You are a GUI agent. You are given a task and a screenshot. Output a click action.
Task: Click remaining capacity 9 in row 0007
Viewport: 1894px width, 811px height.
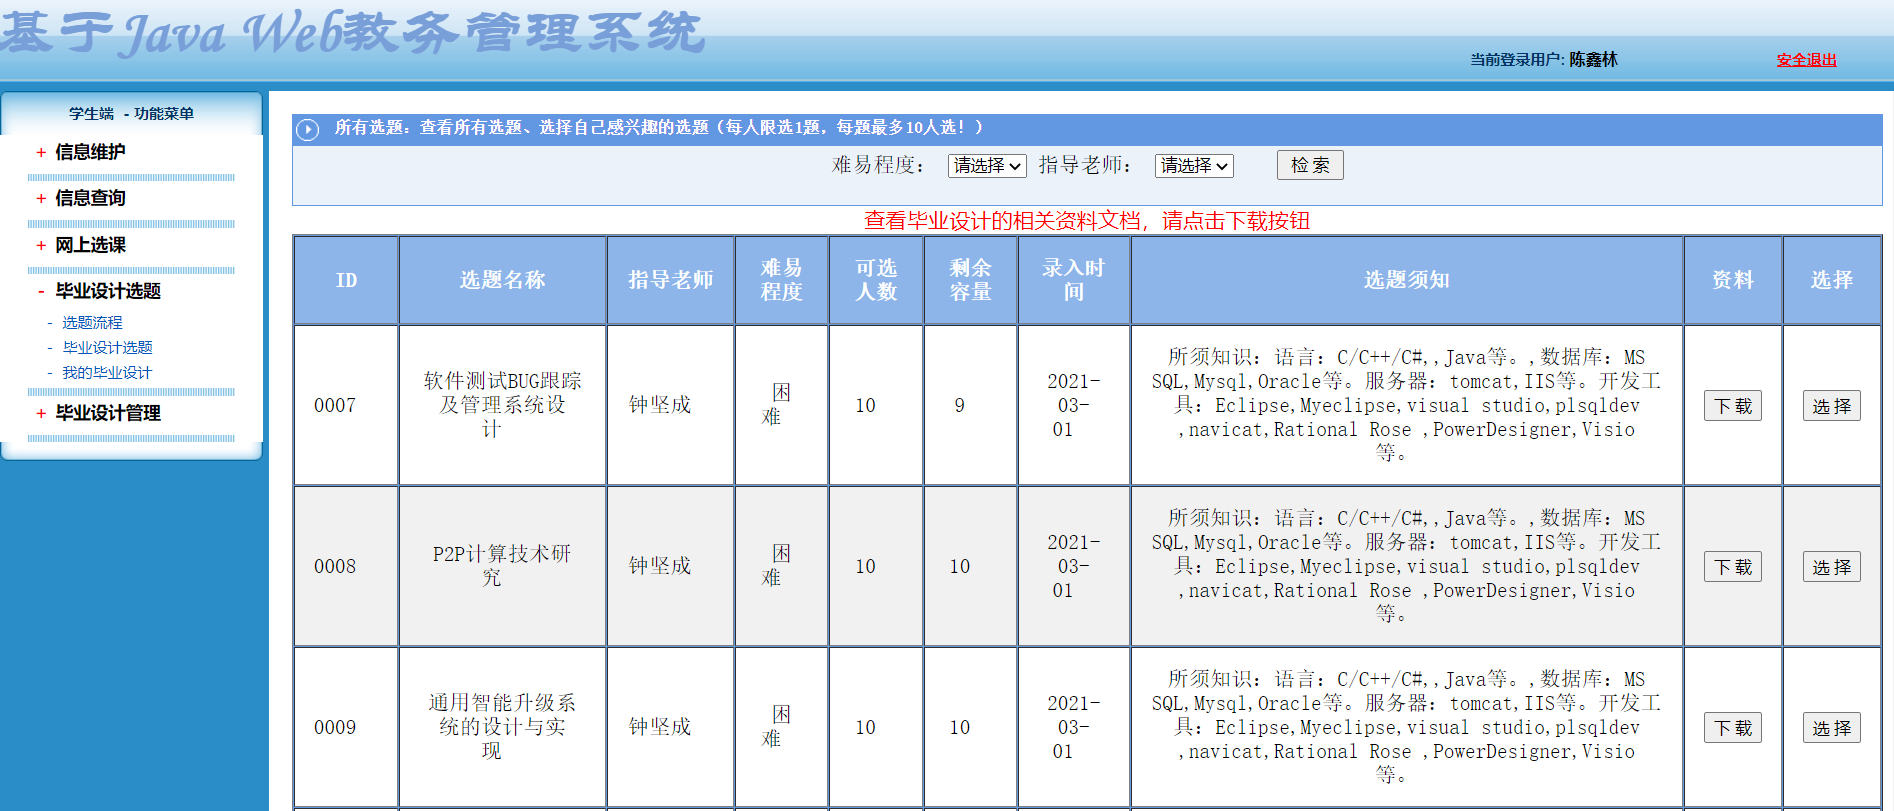point(960,406)
